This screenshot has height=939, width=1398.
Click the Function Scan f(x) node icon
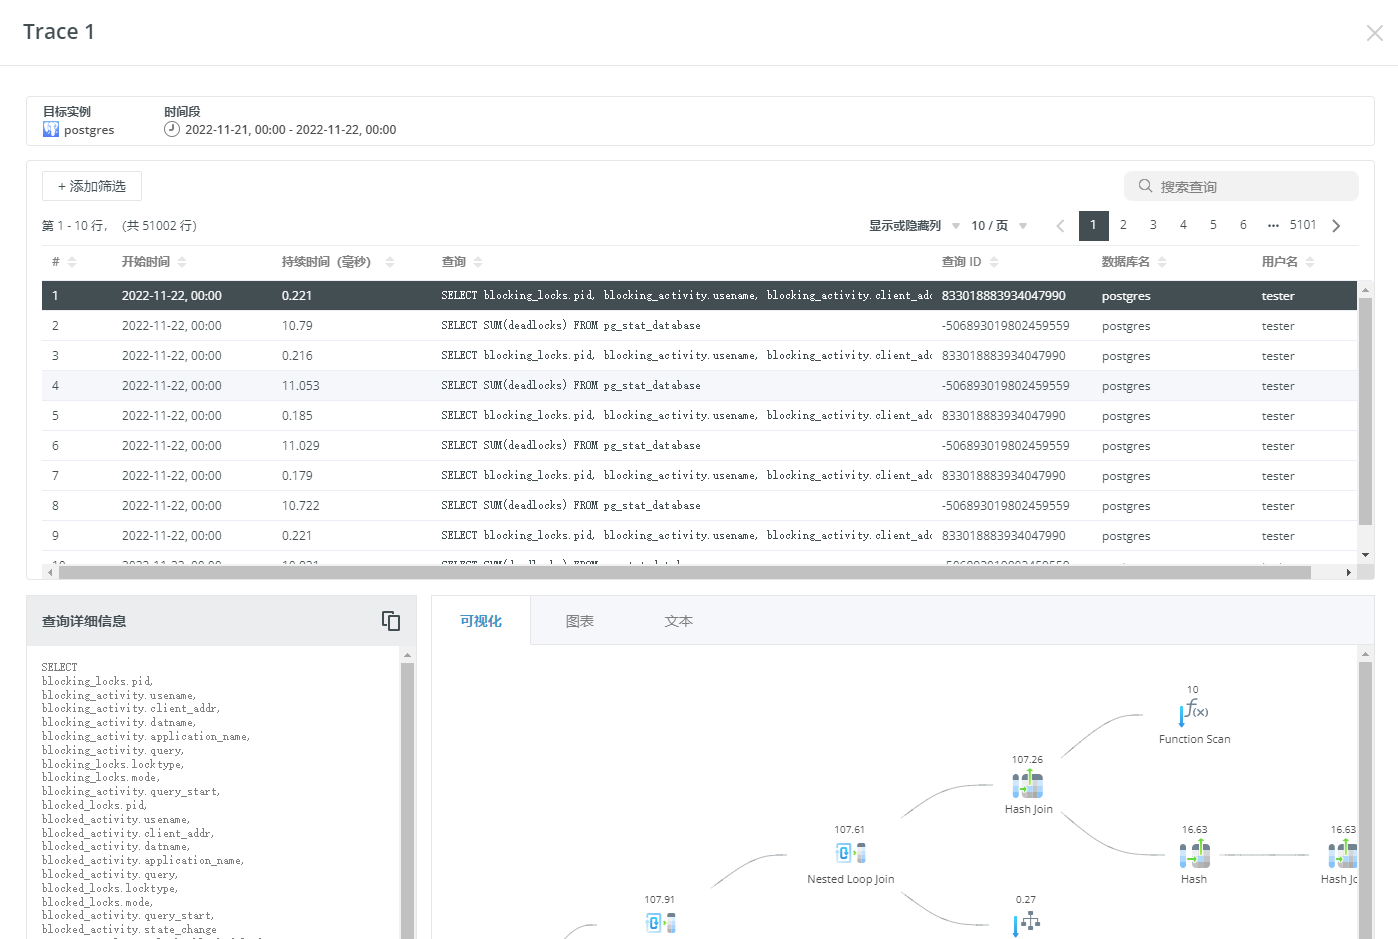pyautogui.click(x=1193, y=712)
